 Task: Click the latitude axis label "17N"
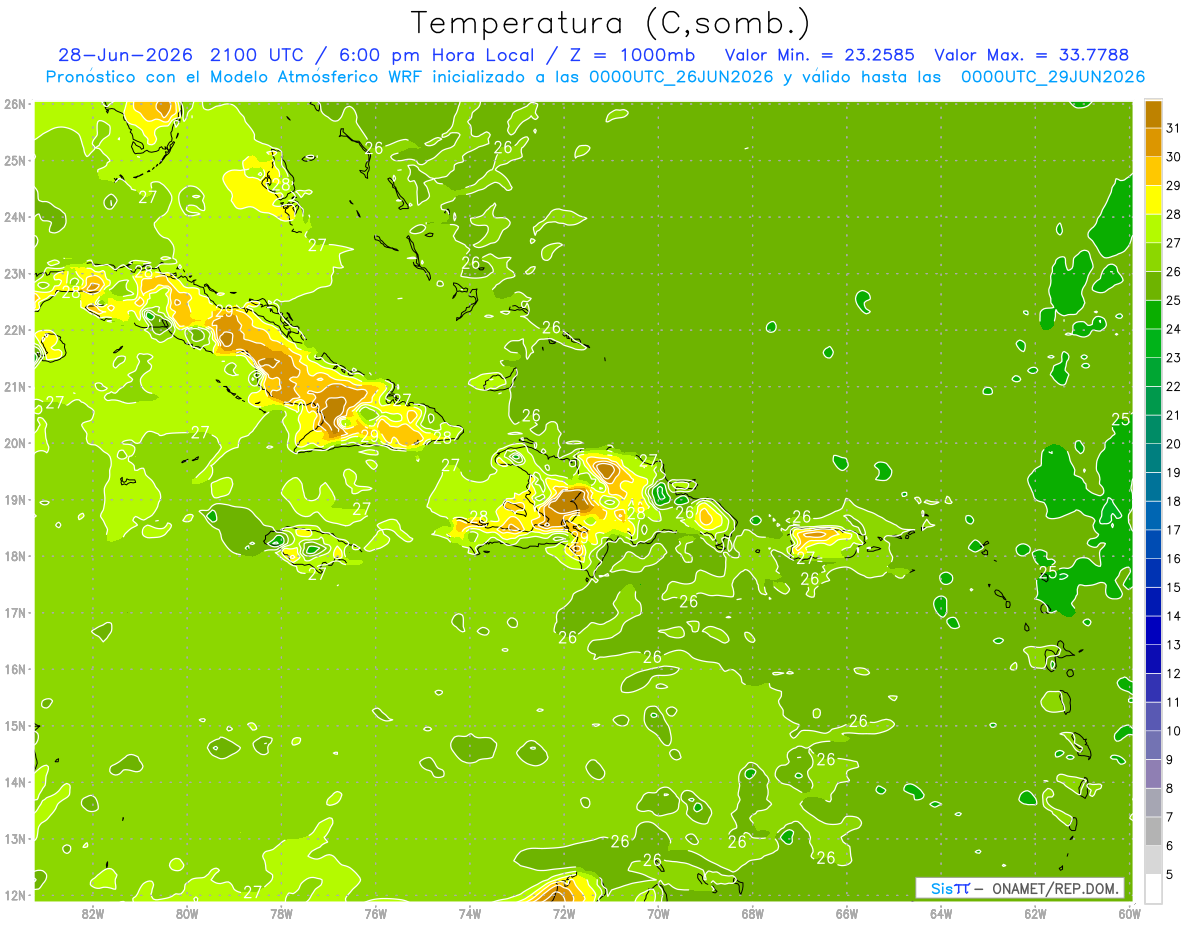pos(15,612)
